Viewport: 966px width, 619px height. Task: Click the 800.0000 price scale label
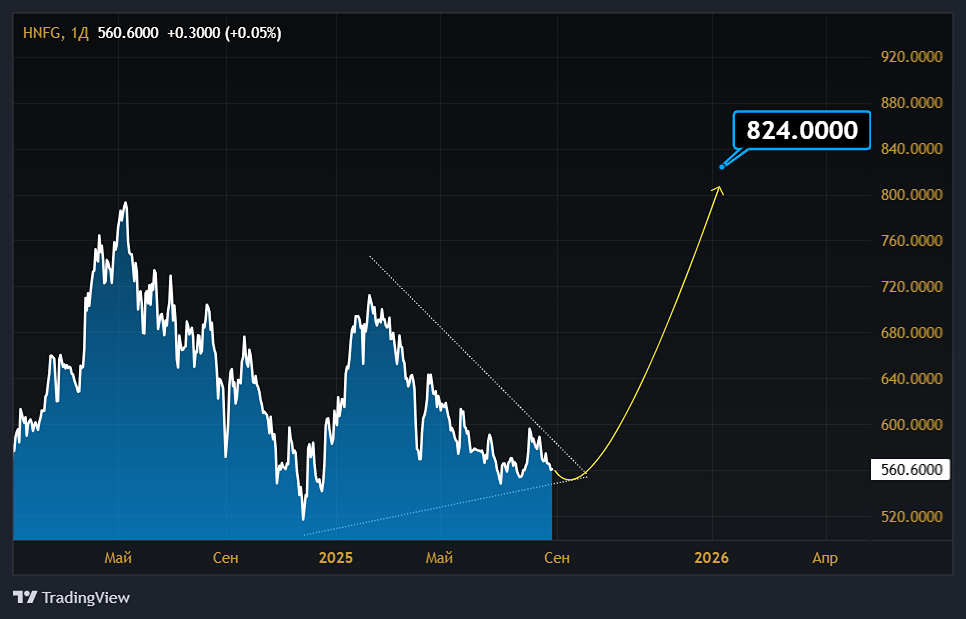pos(912,195)
